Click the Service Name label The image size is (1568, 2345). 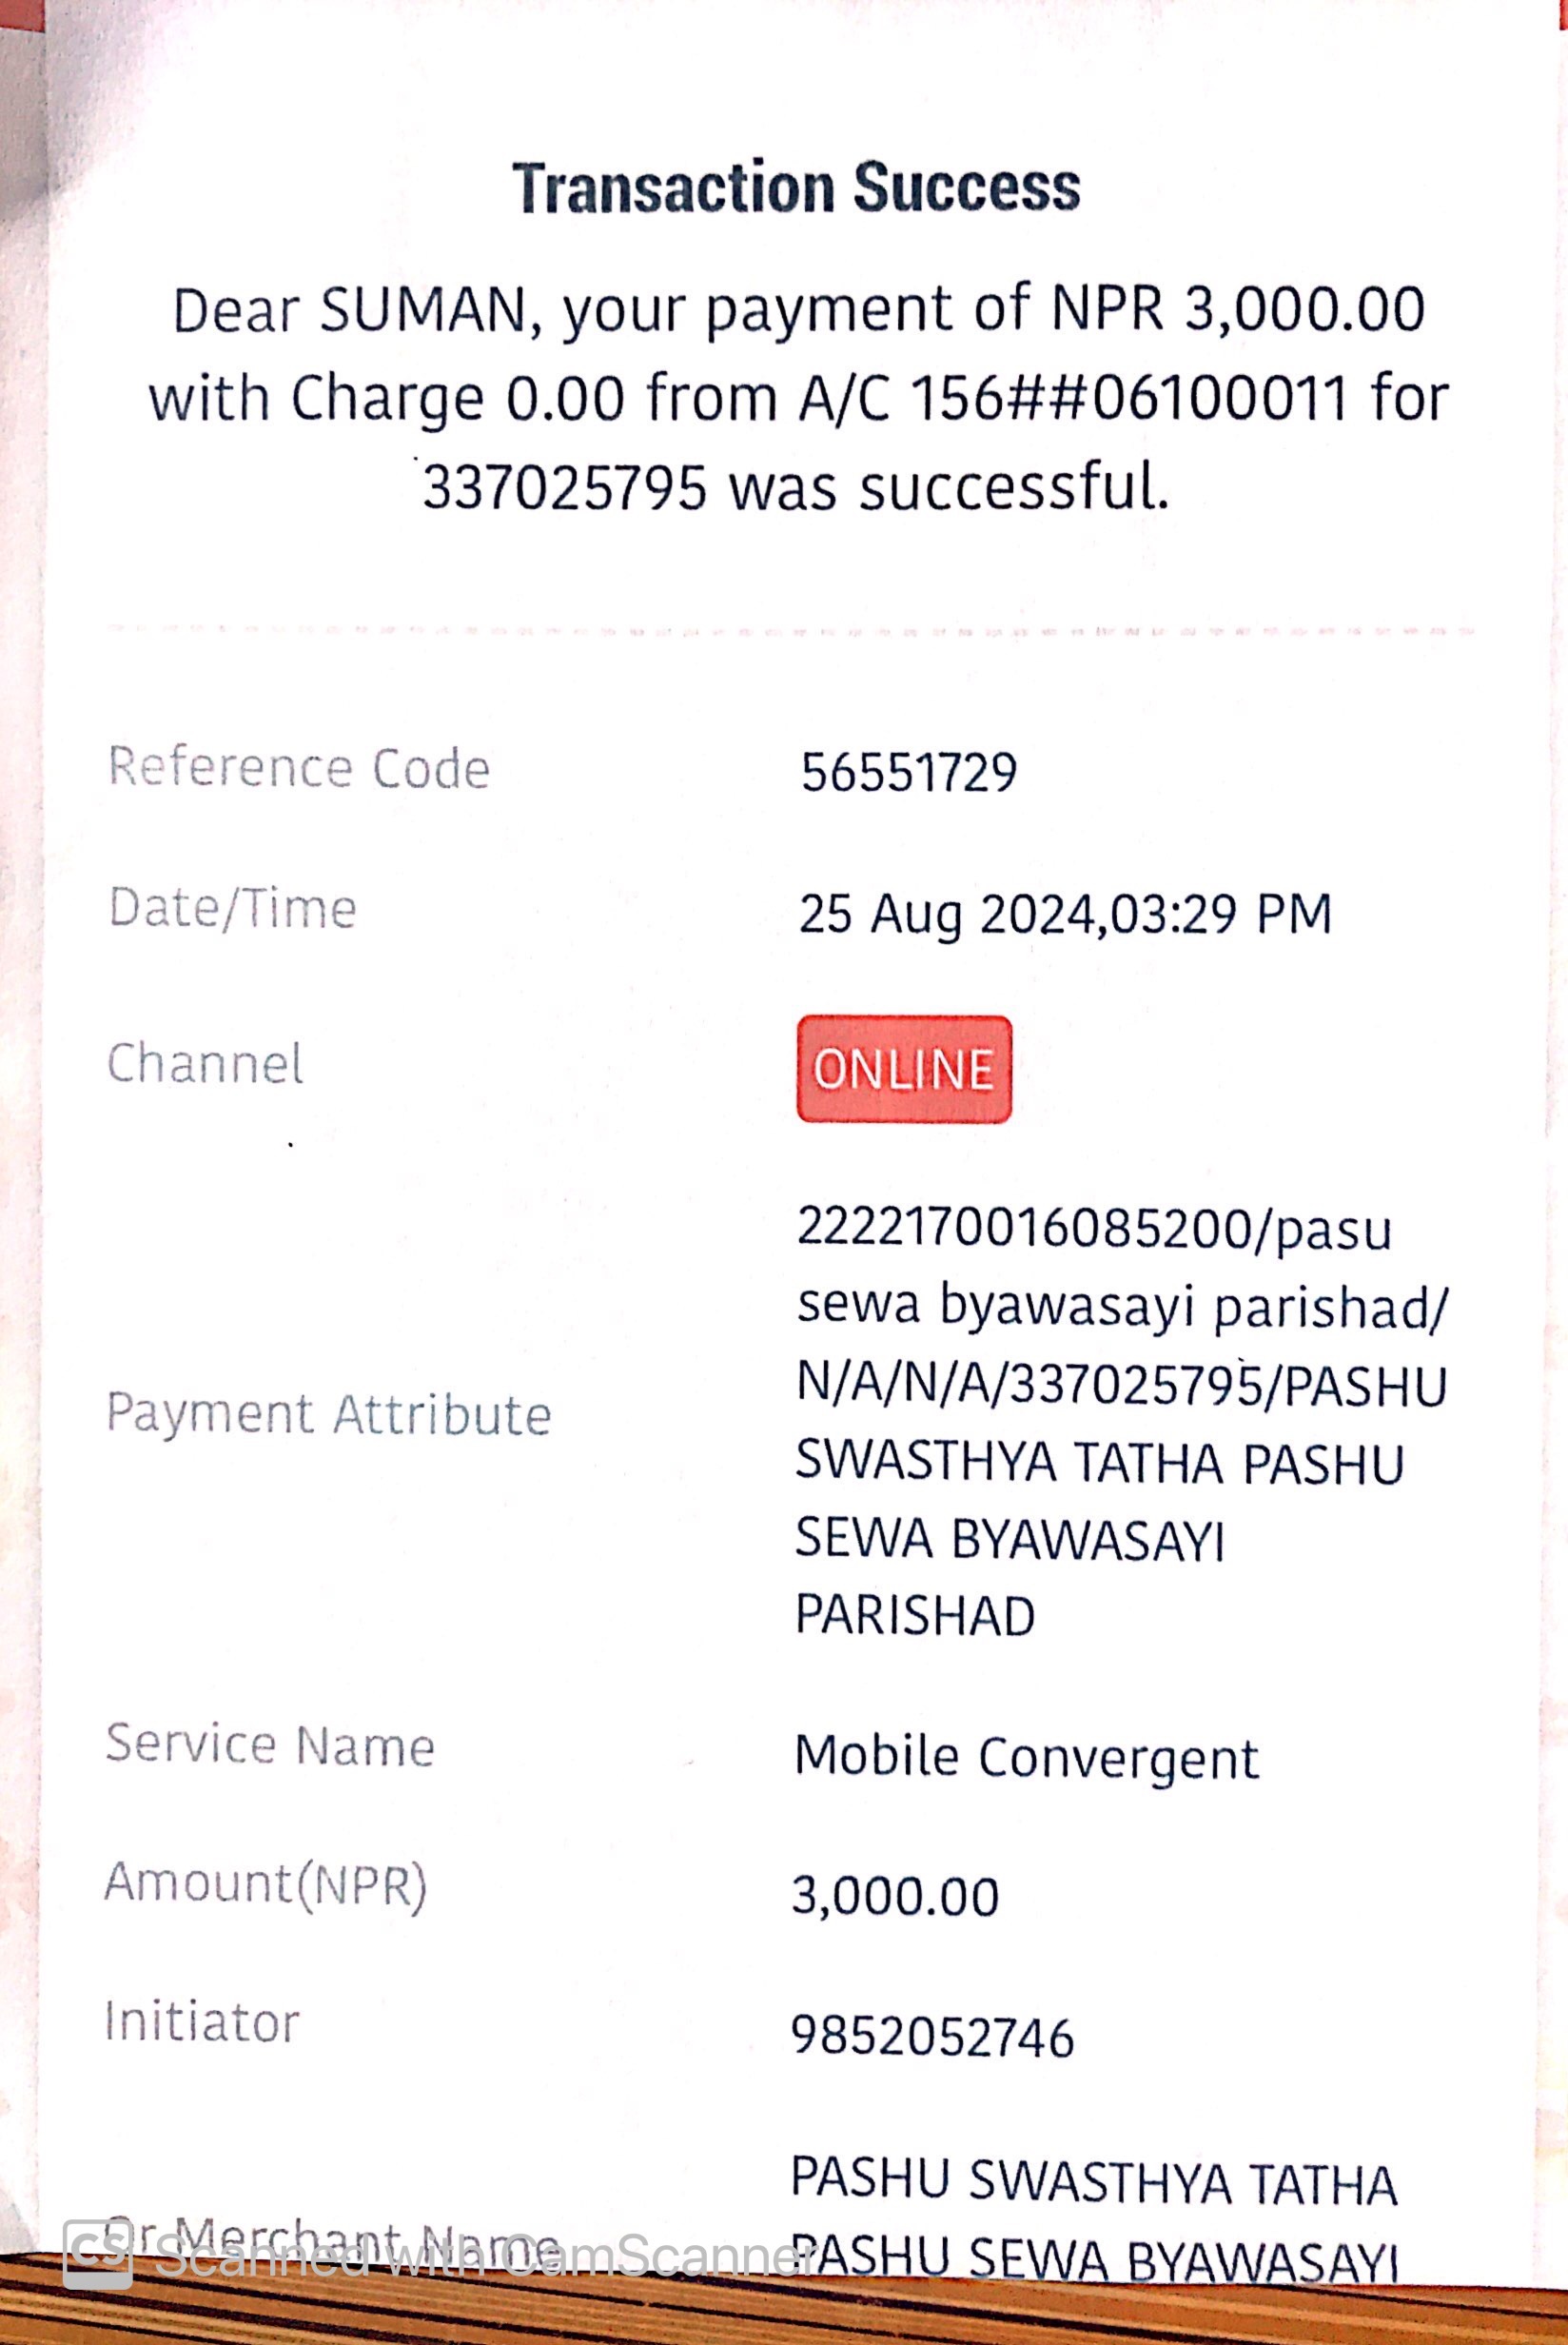pos(270,1745)
